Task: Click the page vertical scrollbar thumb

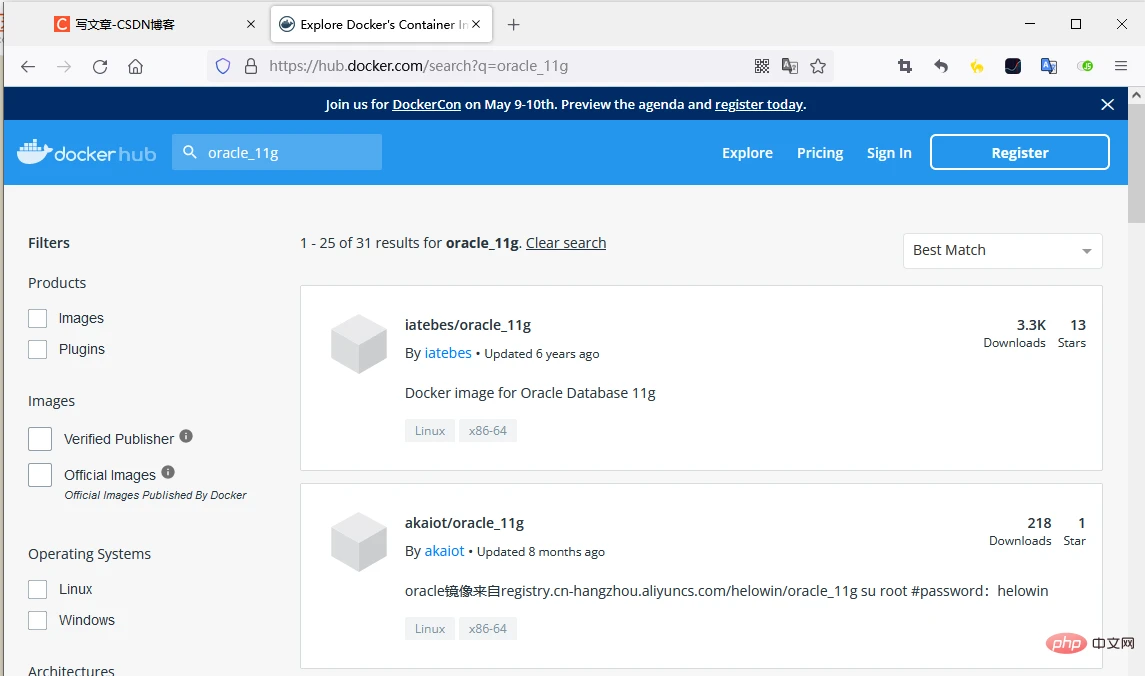Action: [x=1136, y=163]
